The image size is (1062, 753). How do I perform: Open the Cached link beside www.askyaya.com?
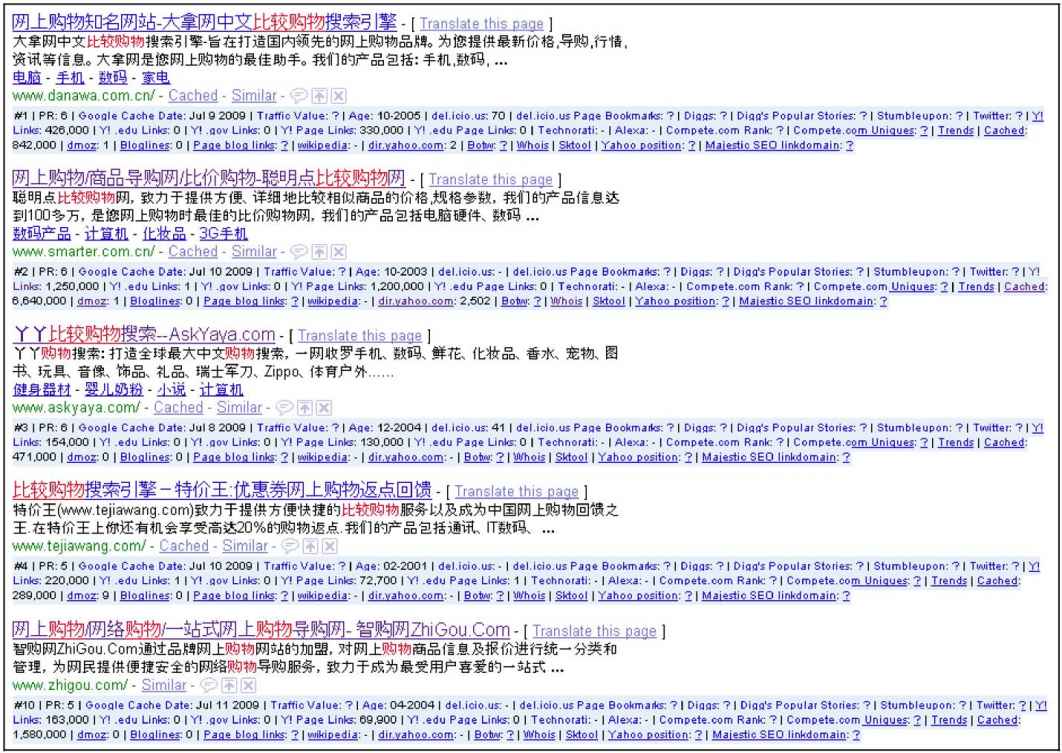(178, 408)
